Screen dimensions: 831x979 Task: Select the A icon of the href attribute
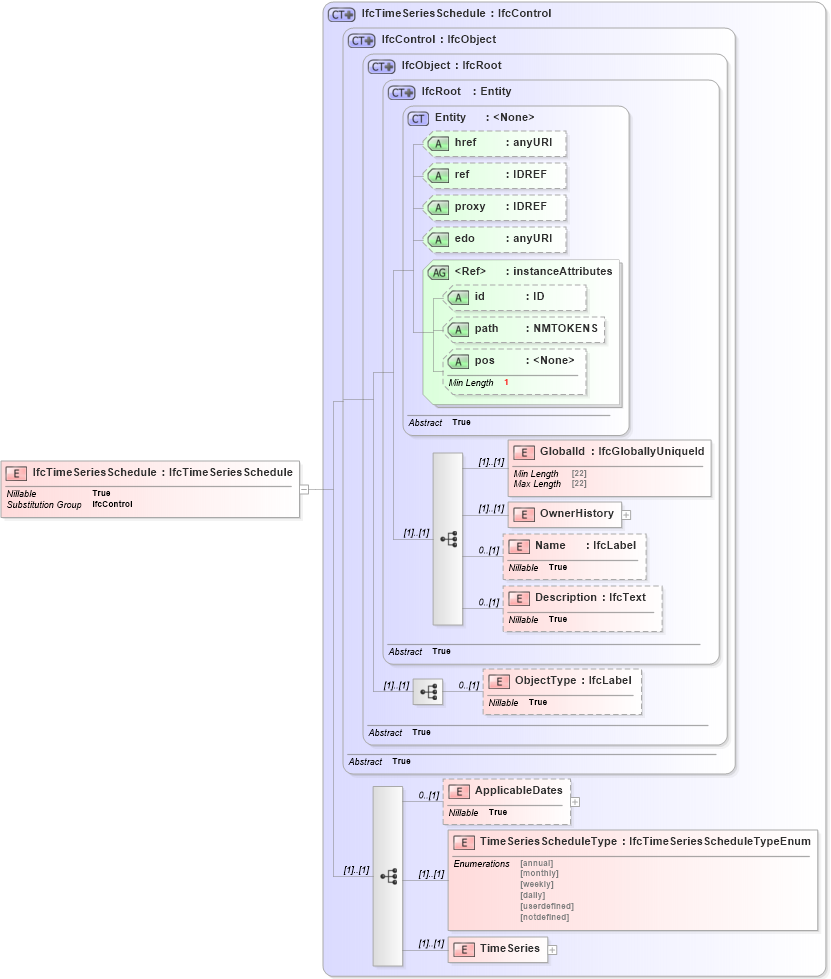pyautogui.click(x=437, y=143)
